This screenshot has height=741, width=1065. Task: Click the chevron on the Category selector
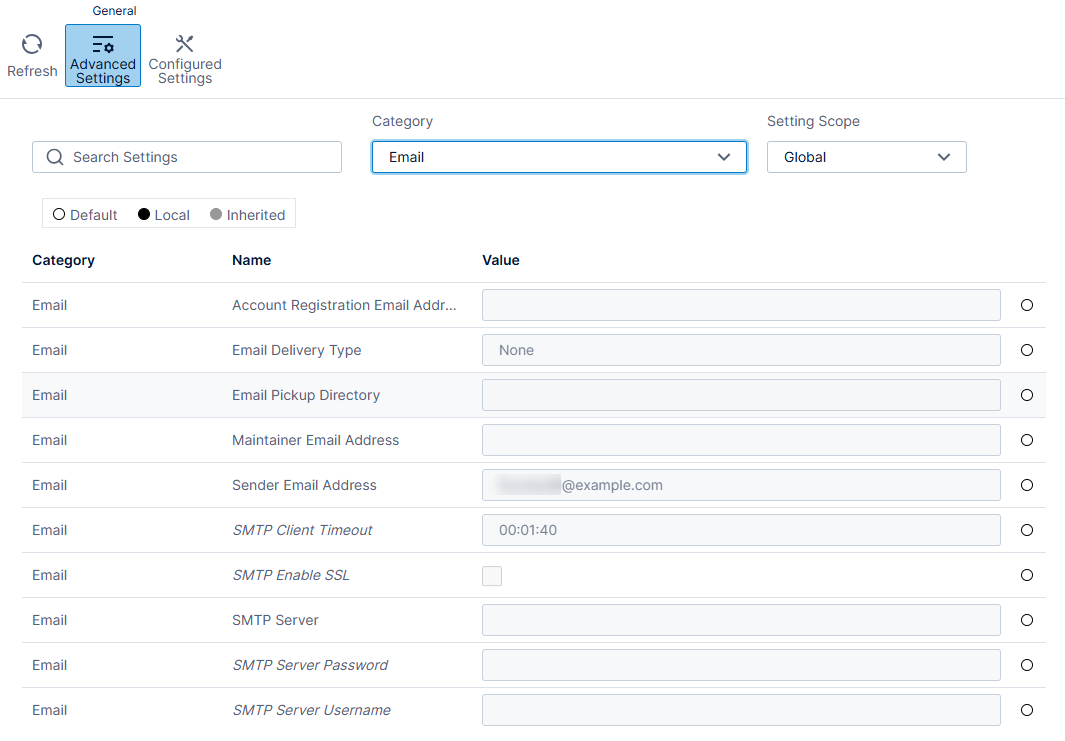(723, 157)
